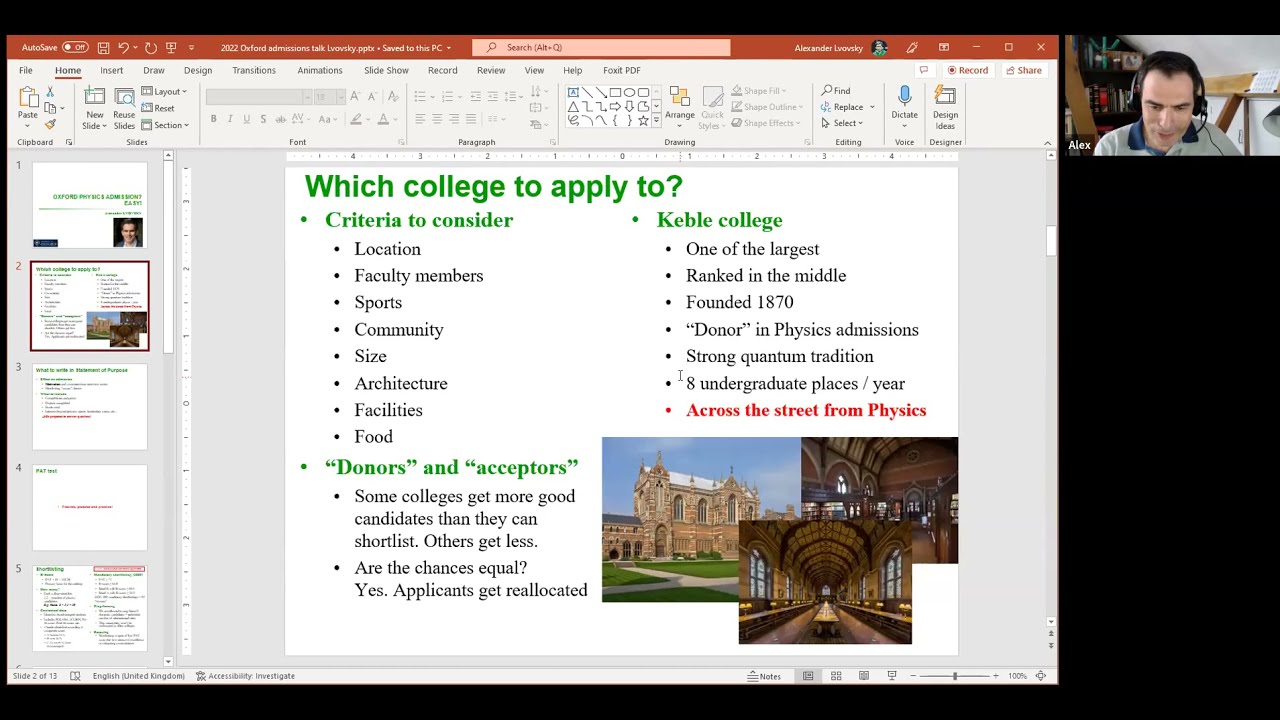This screenshot has width=1280, height=720.
Task: Select the Format Painter brush
Action: point(50,124)
